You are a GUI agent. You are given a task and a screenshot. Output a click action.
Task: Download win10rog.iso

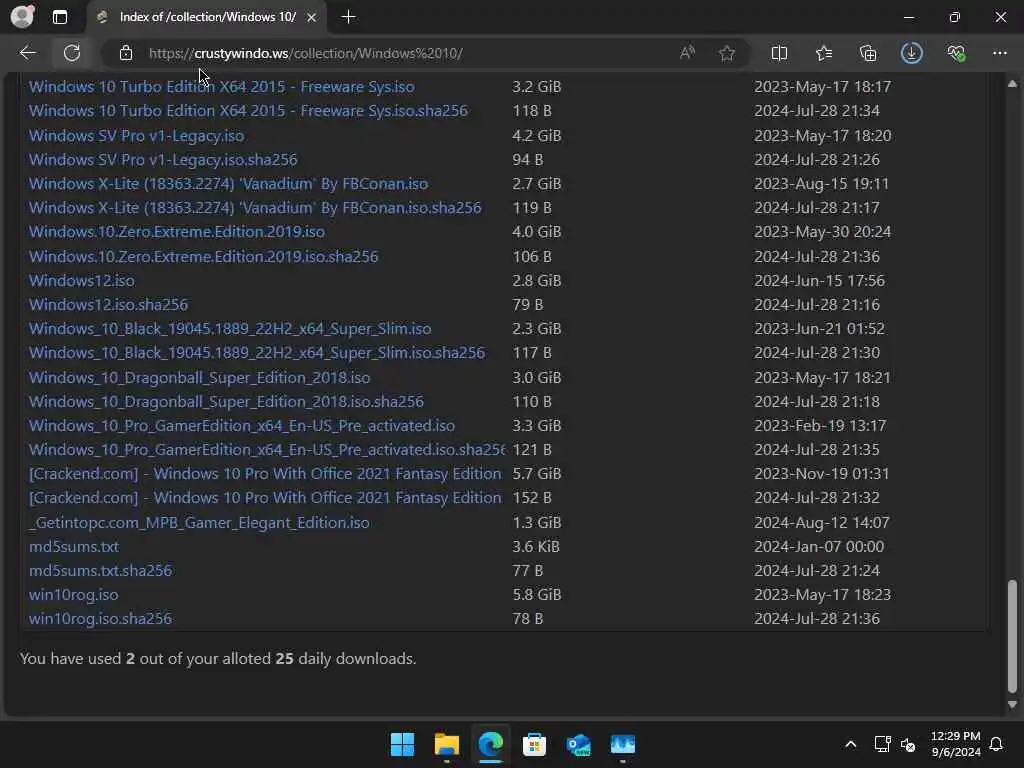coord(74,595)
